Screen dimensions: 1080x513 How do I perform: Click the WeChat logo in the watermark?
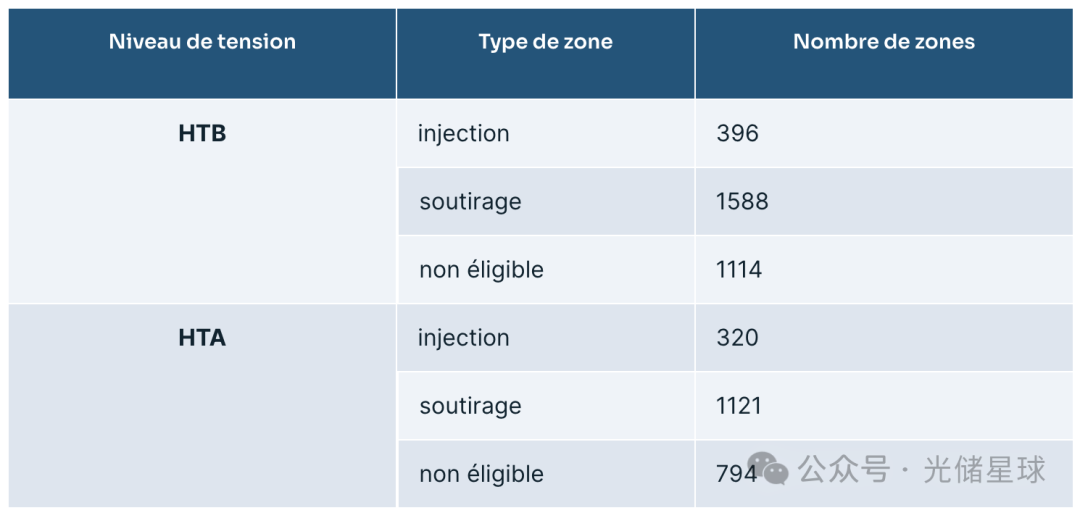coord(768,468)
